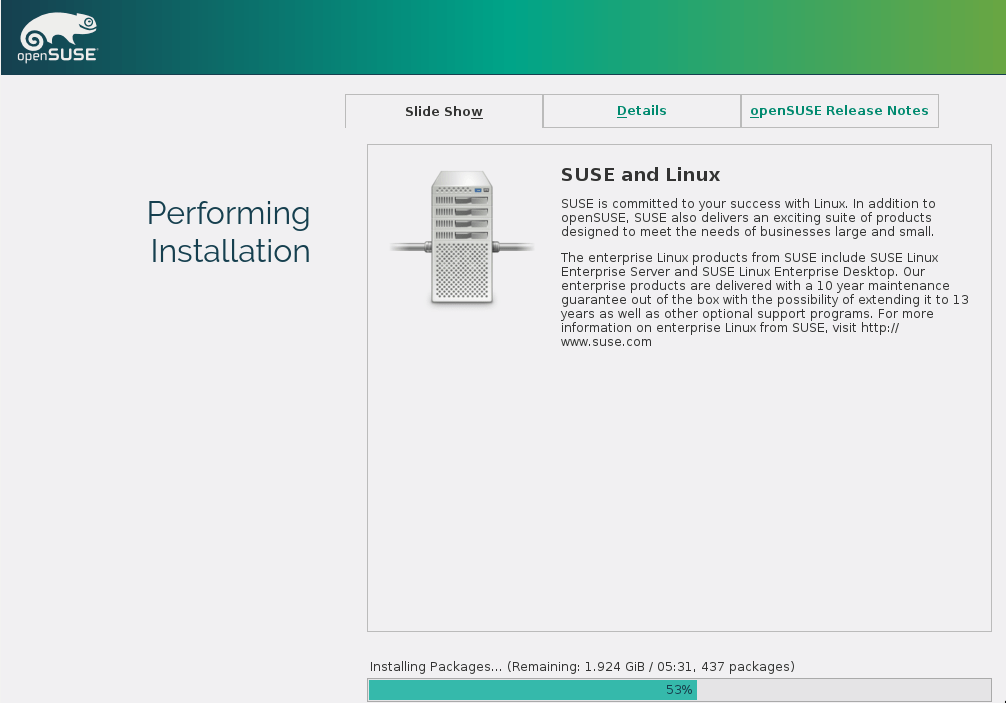Open the Details tab
Image resolution: width=1006 pixels, height=703 pixels.
click(x=642, y=111)
